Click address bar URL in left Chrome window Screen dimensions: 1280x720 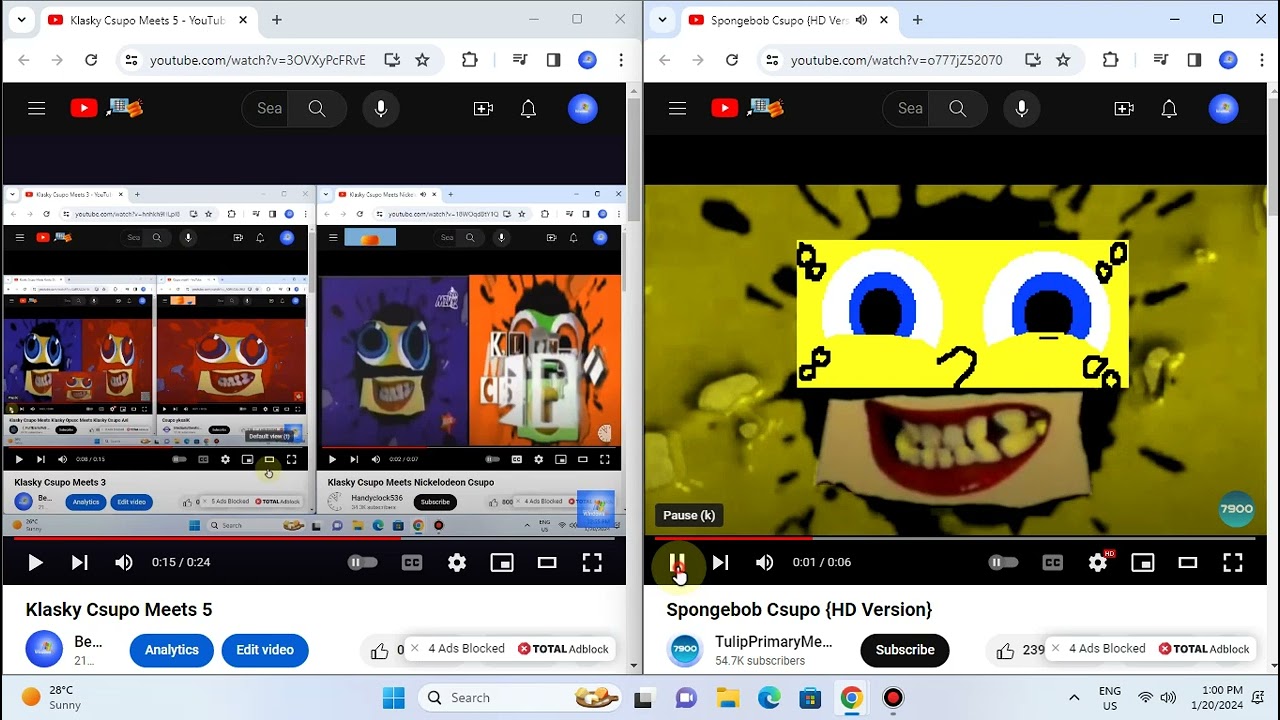(x=258, y=60)
